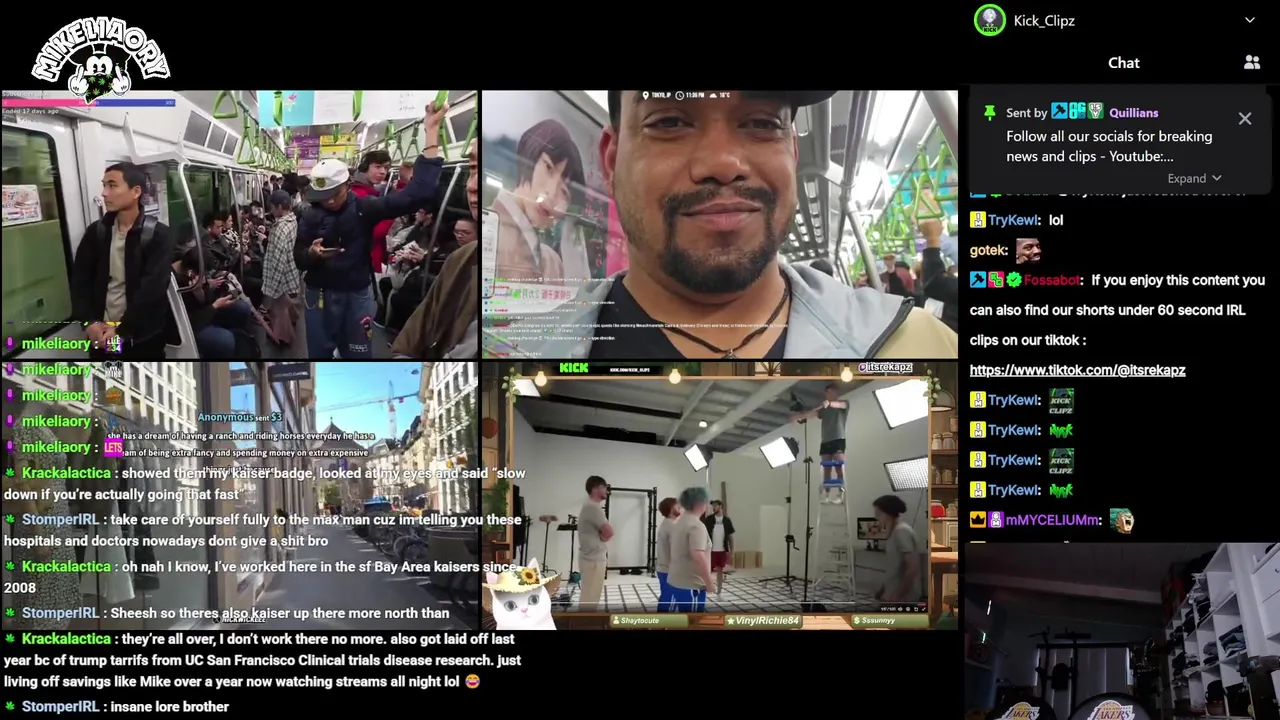Viewport: 1280px width, 720px height.
Task: Click the train passengers video panel
Action: (x=239, y=224)
